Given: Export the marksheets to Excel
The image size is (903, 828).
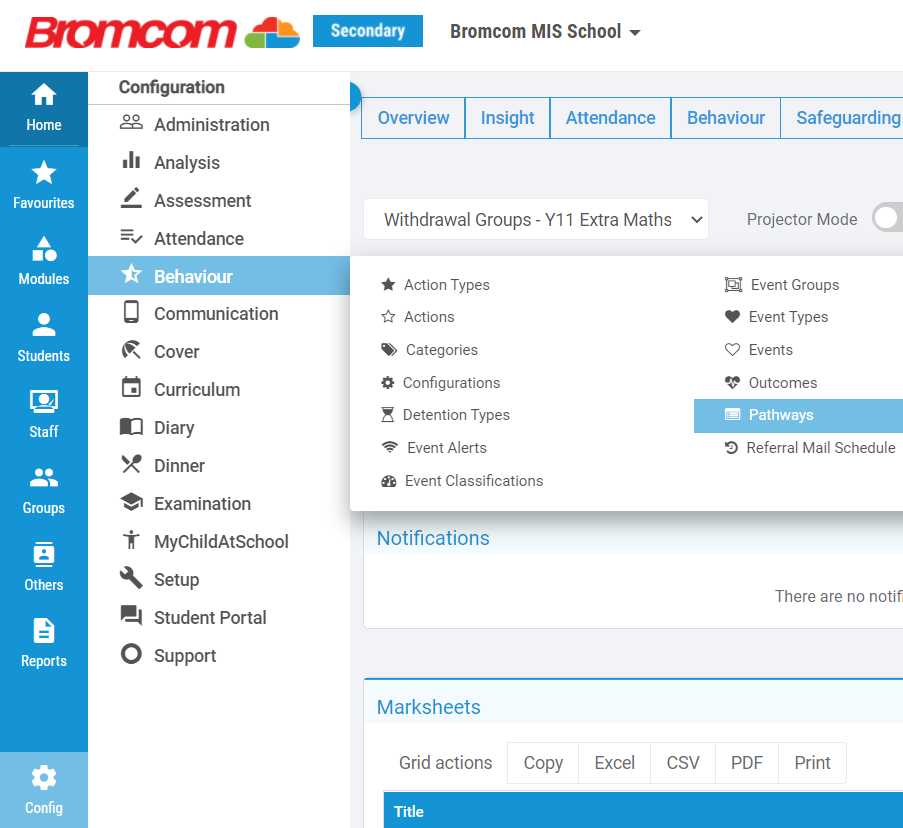Looking at the screenshot, I should click(614, 763).
